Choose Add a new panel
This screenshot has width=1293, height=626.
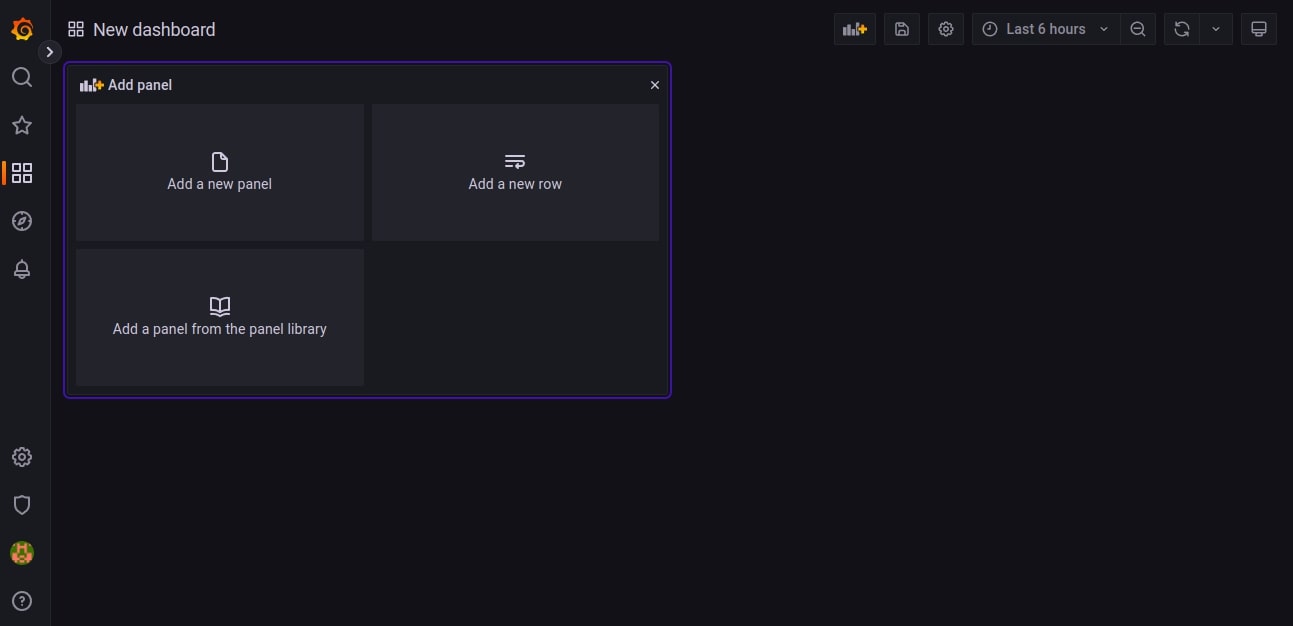coord(220,172)
